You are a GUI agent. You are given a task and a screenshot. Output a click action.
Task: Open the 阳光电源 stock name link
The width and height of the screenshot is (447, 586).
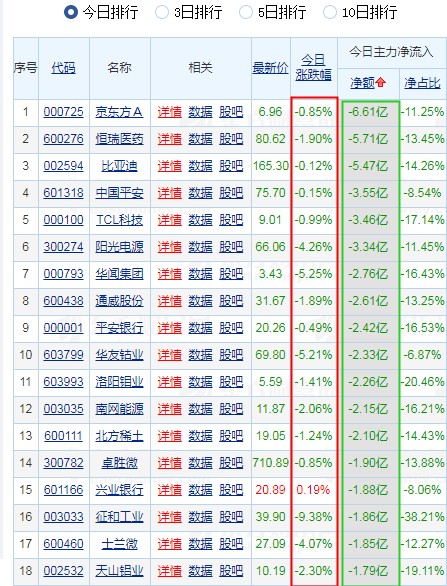point(119,247)
